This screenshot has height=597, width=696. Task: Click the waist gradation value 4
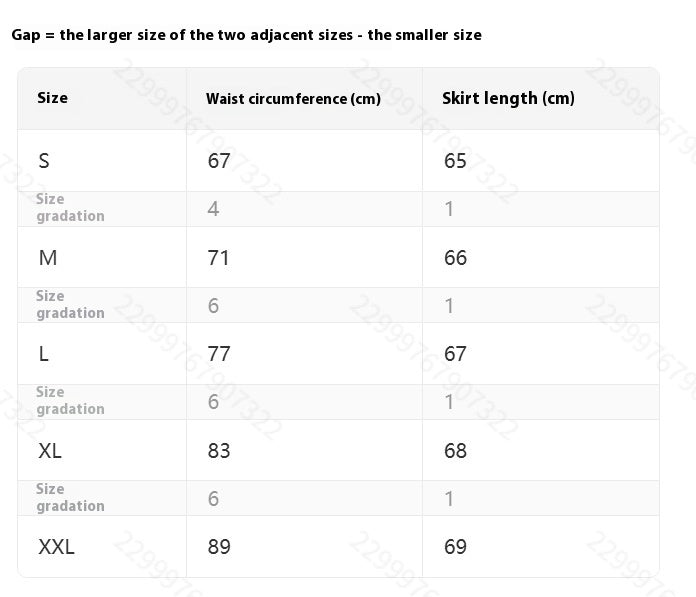click(213, 209)
